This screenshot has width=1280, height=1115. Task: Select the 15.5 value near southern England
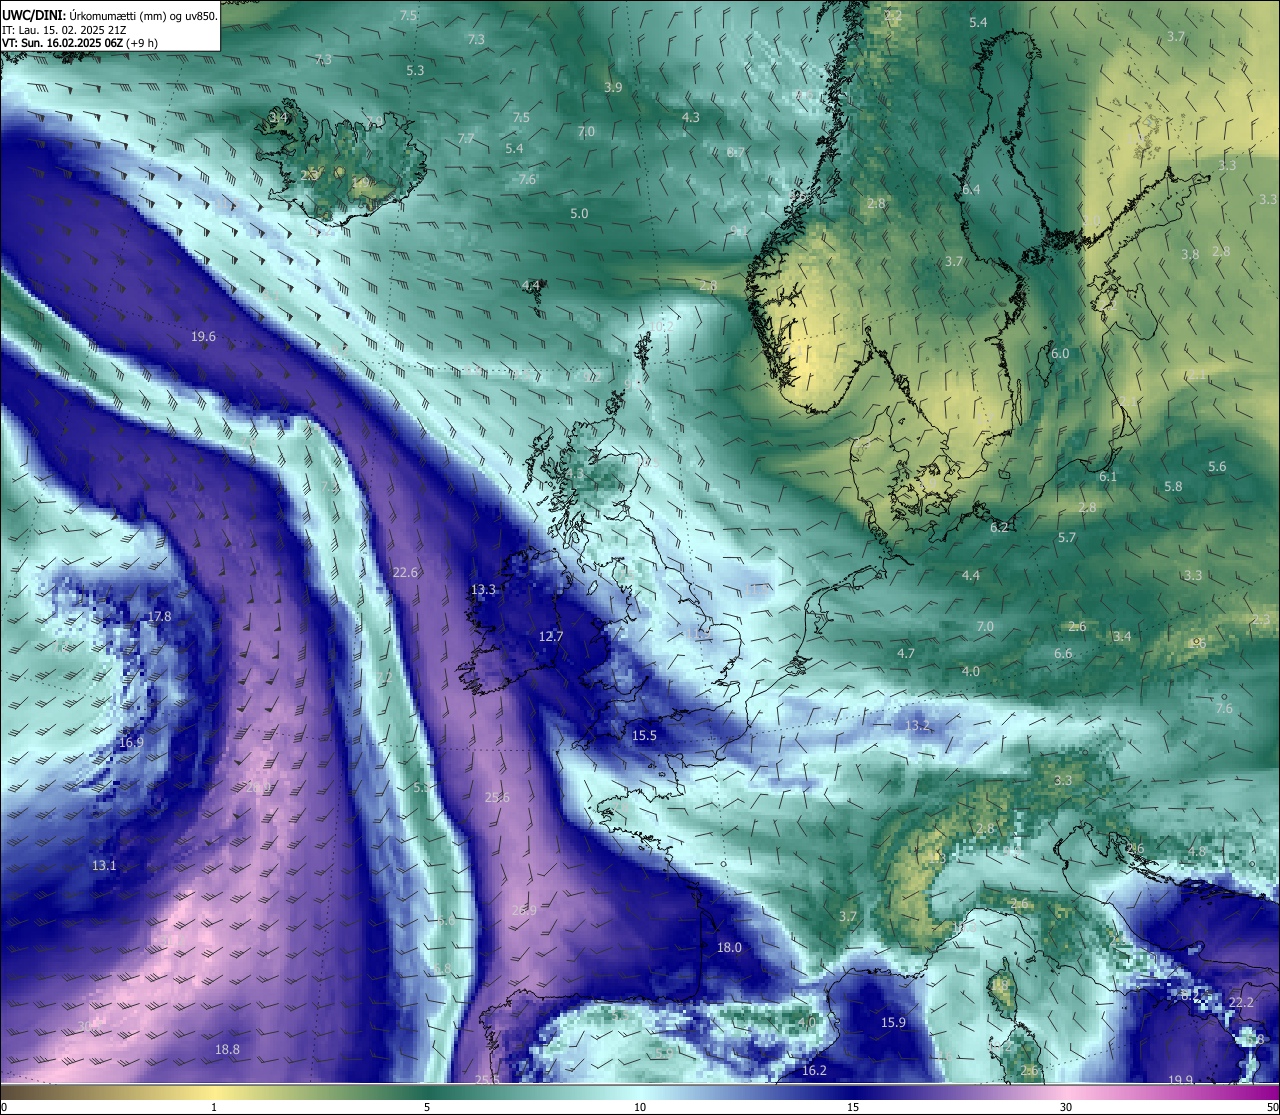pyautogui.click(x=644, y=736)
